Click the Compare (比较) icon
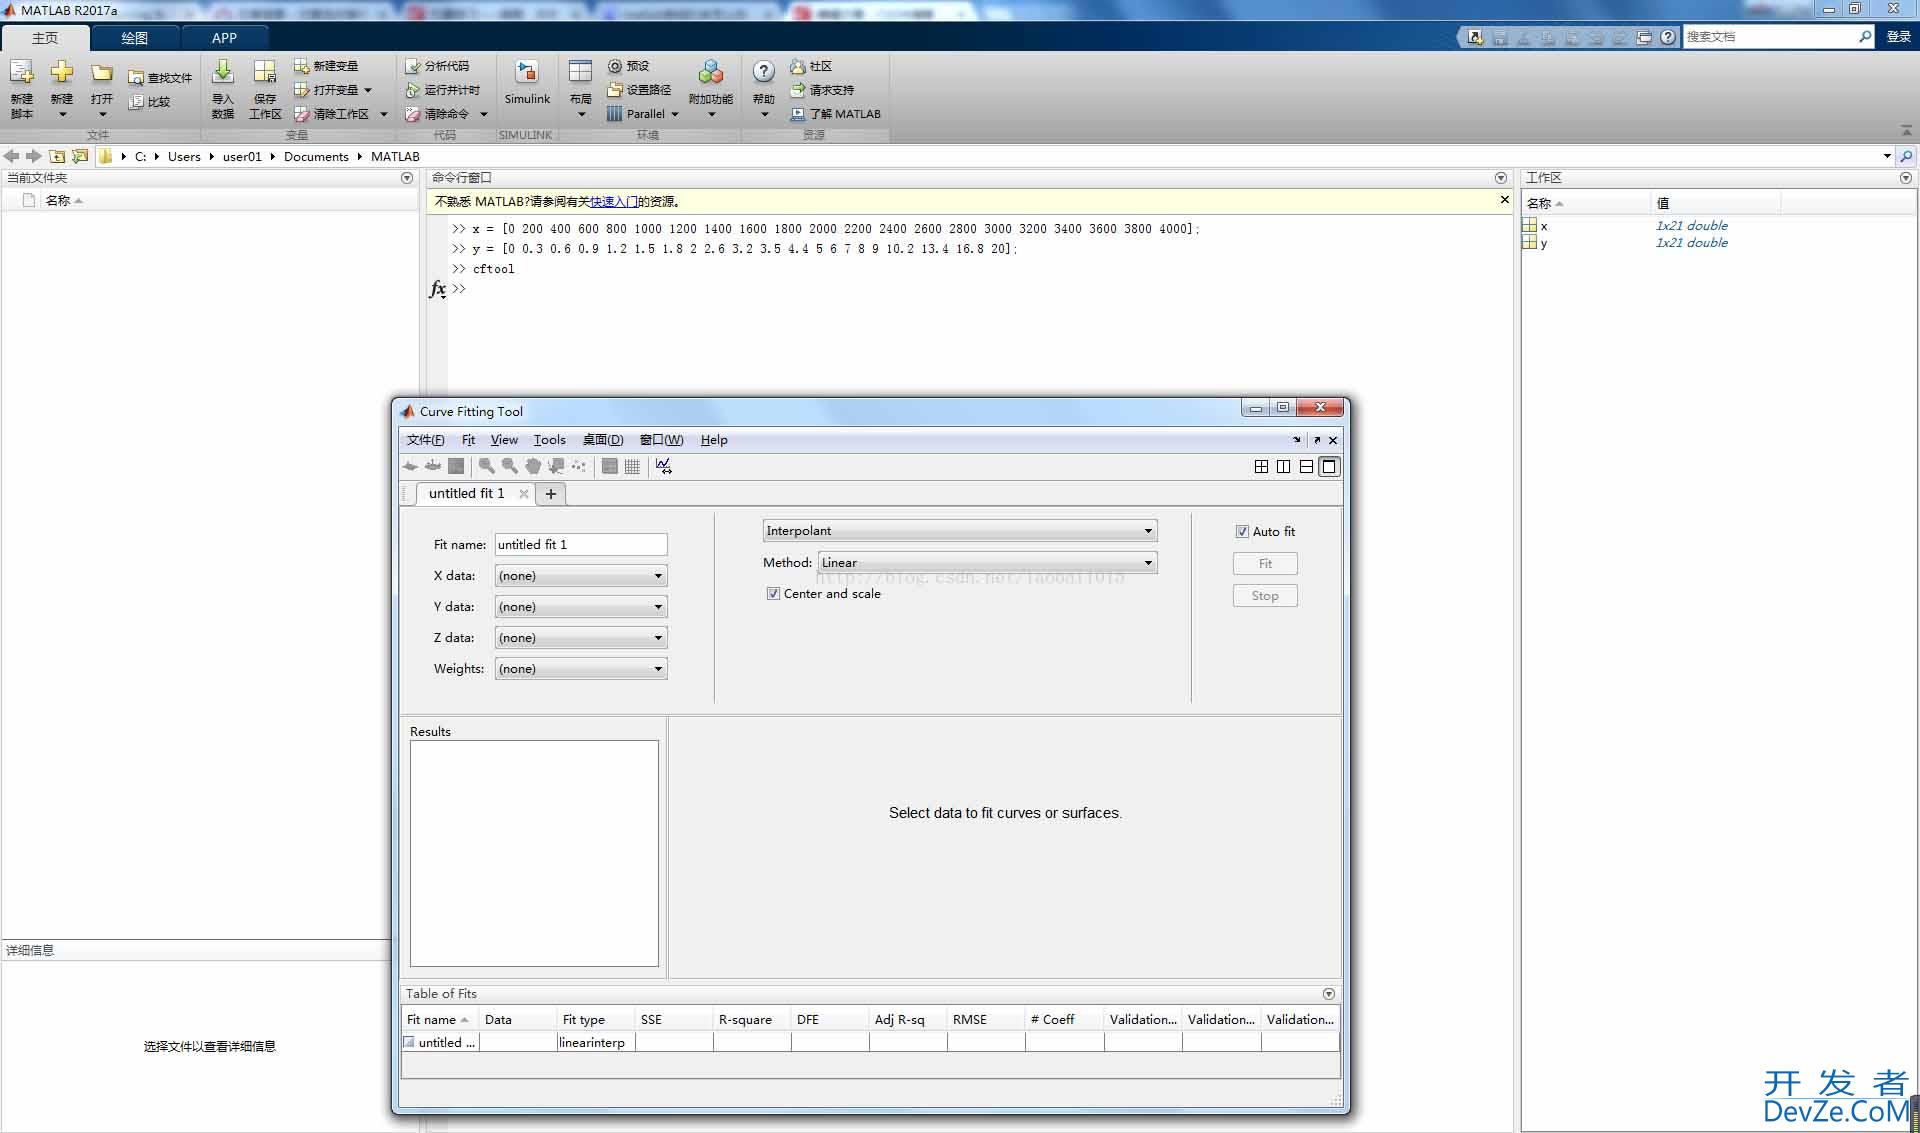Image resolution: width=1920 pixels, height=1133 pixels. click(x=136, y=102)
